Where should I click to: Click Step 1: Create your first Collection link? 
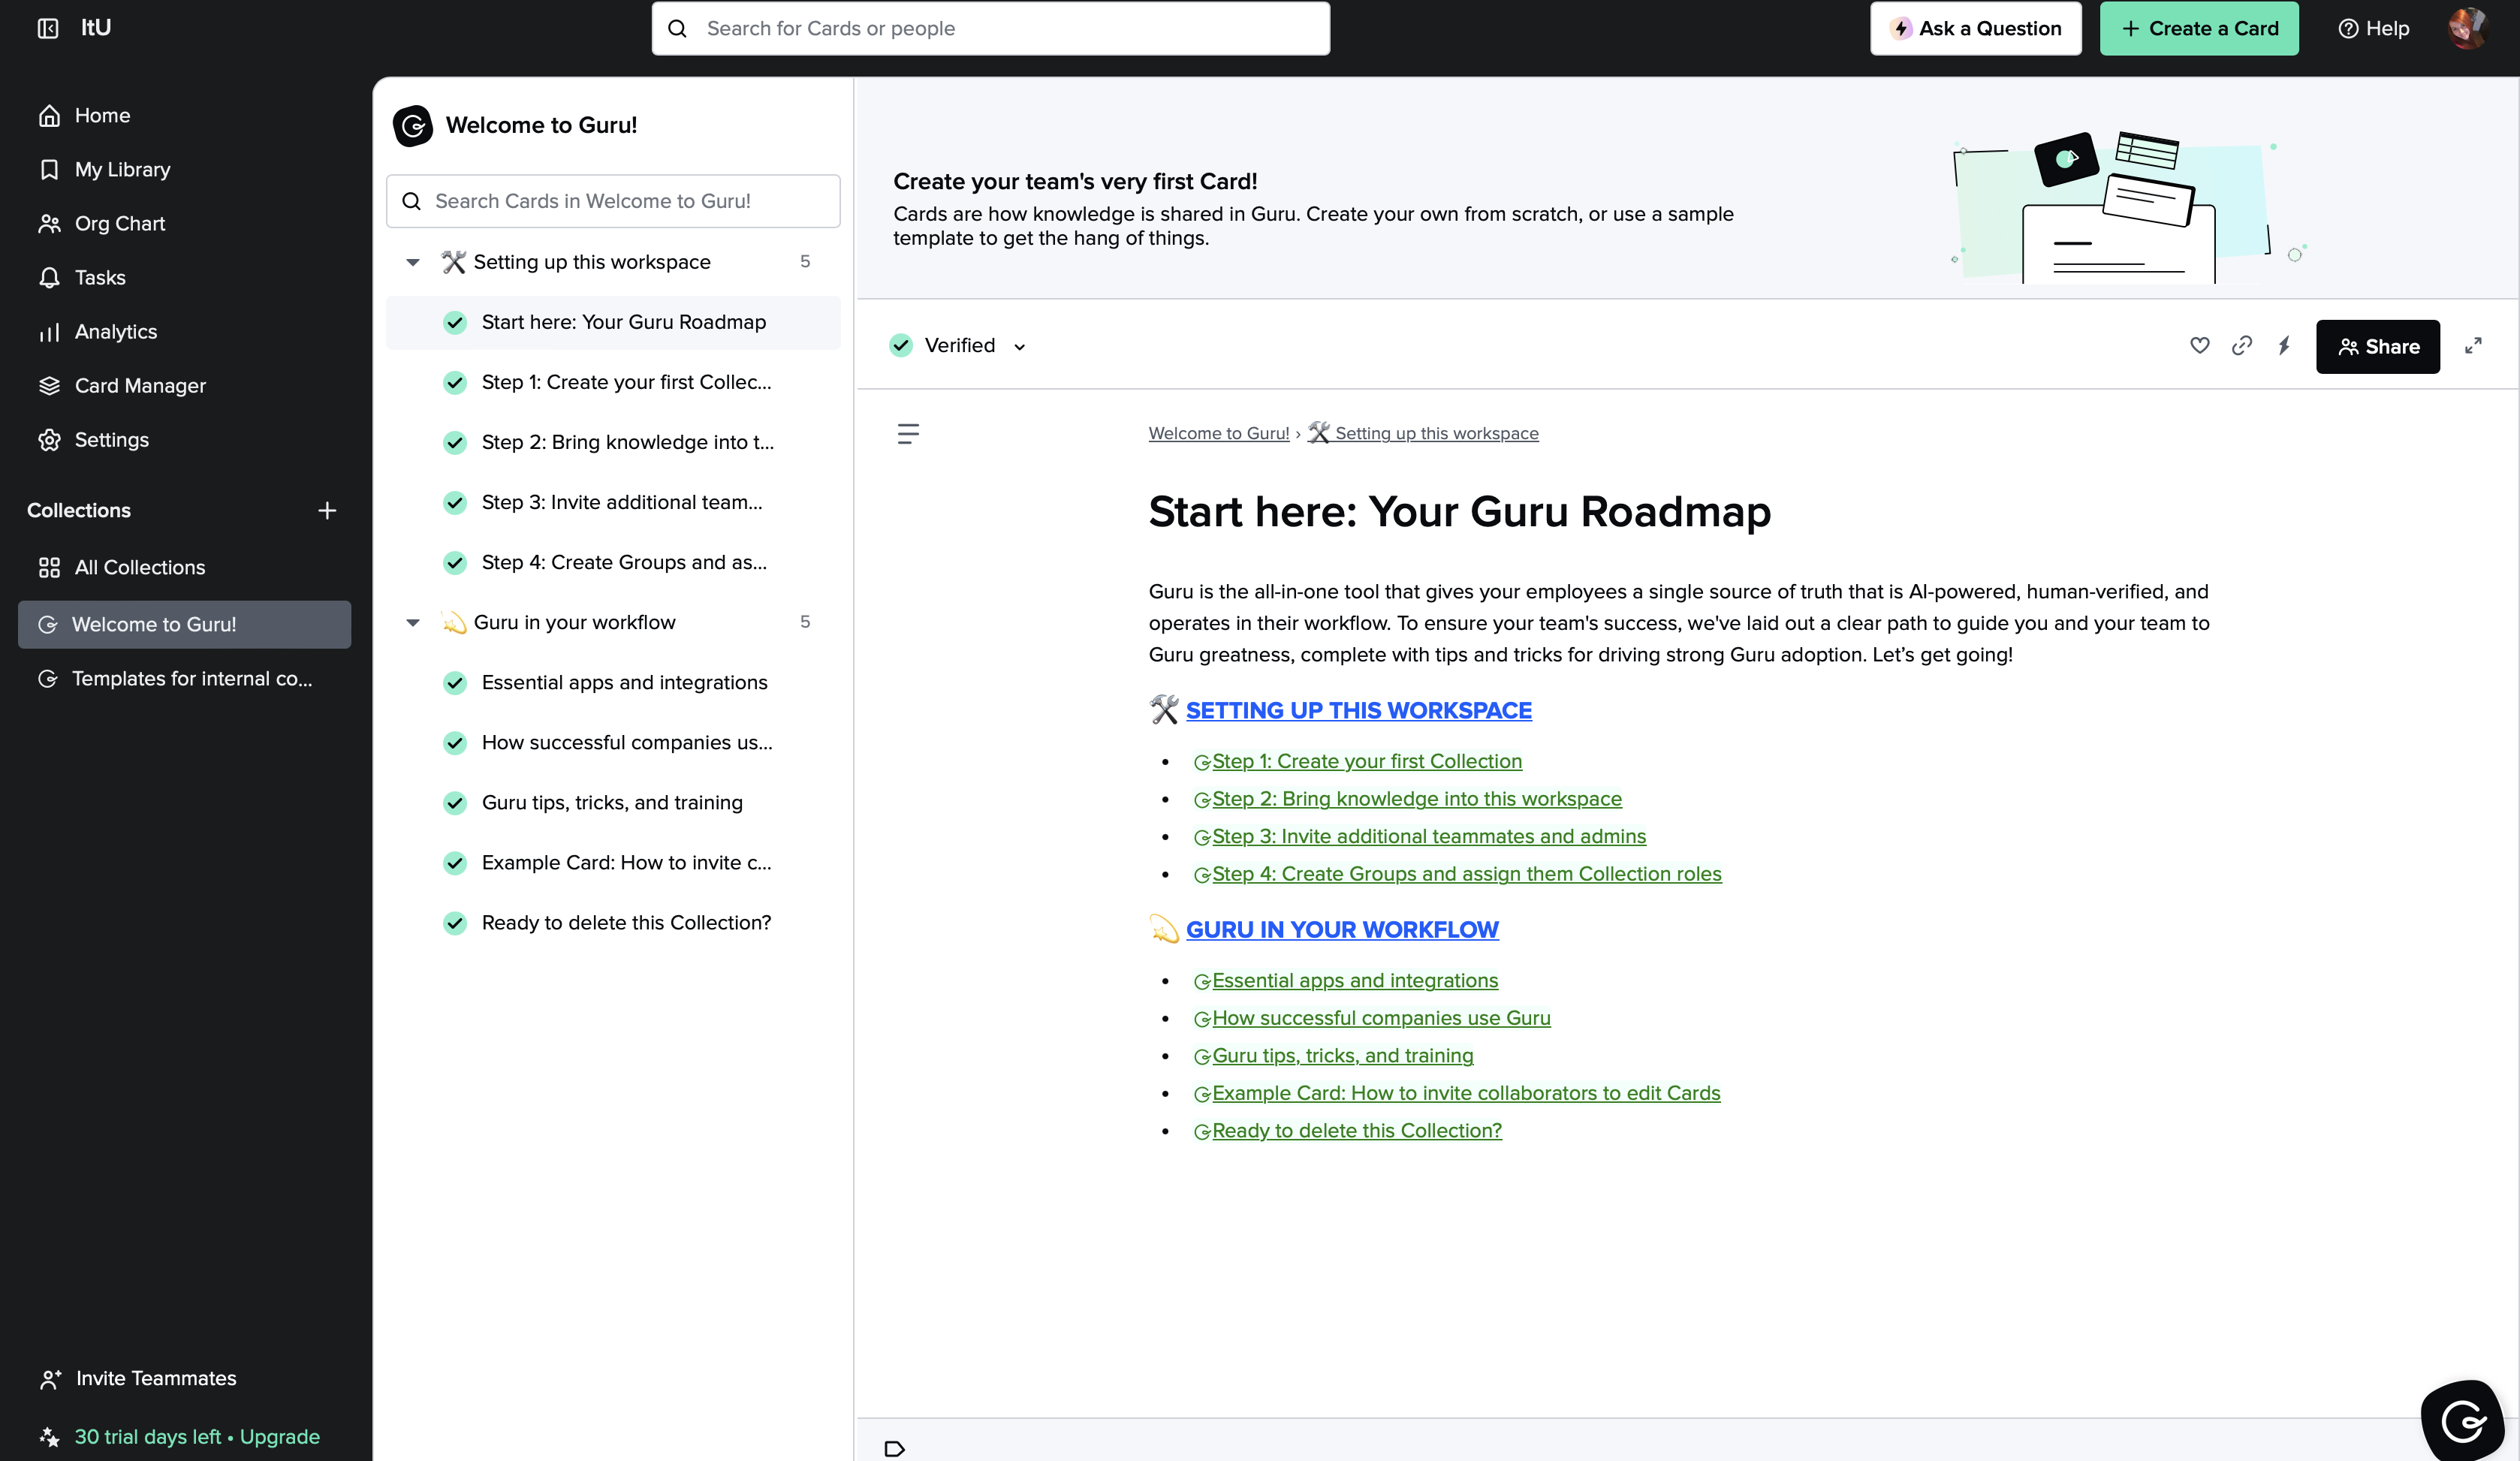pos(1367,760)
